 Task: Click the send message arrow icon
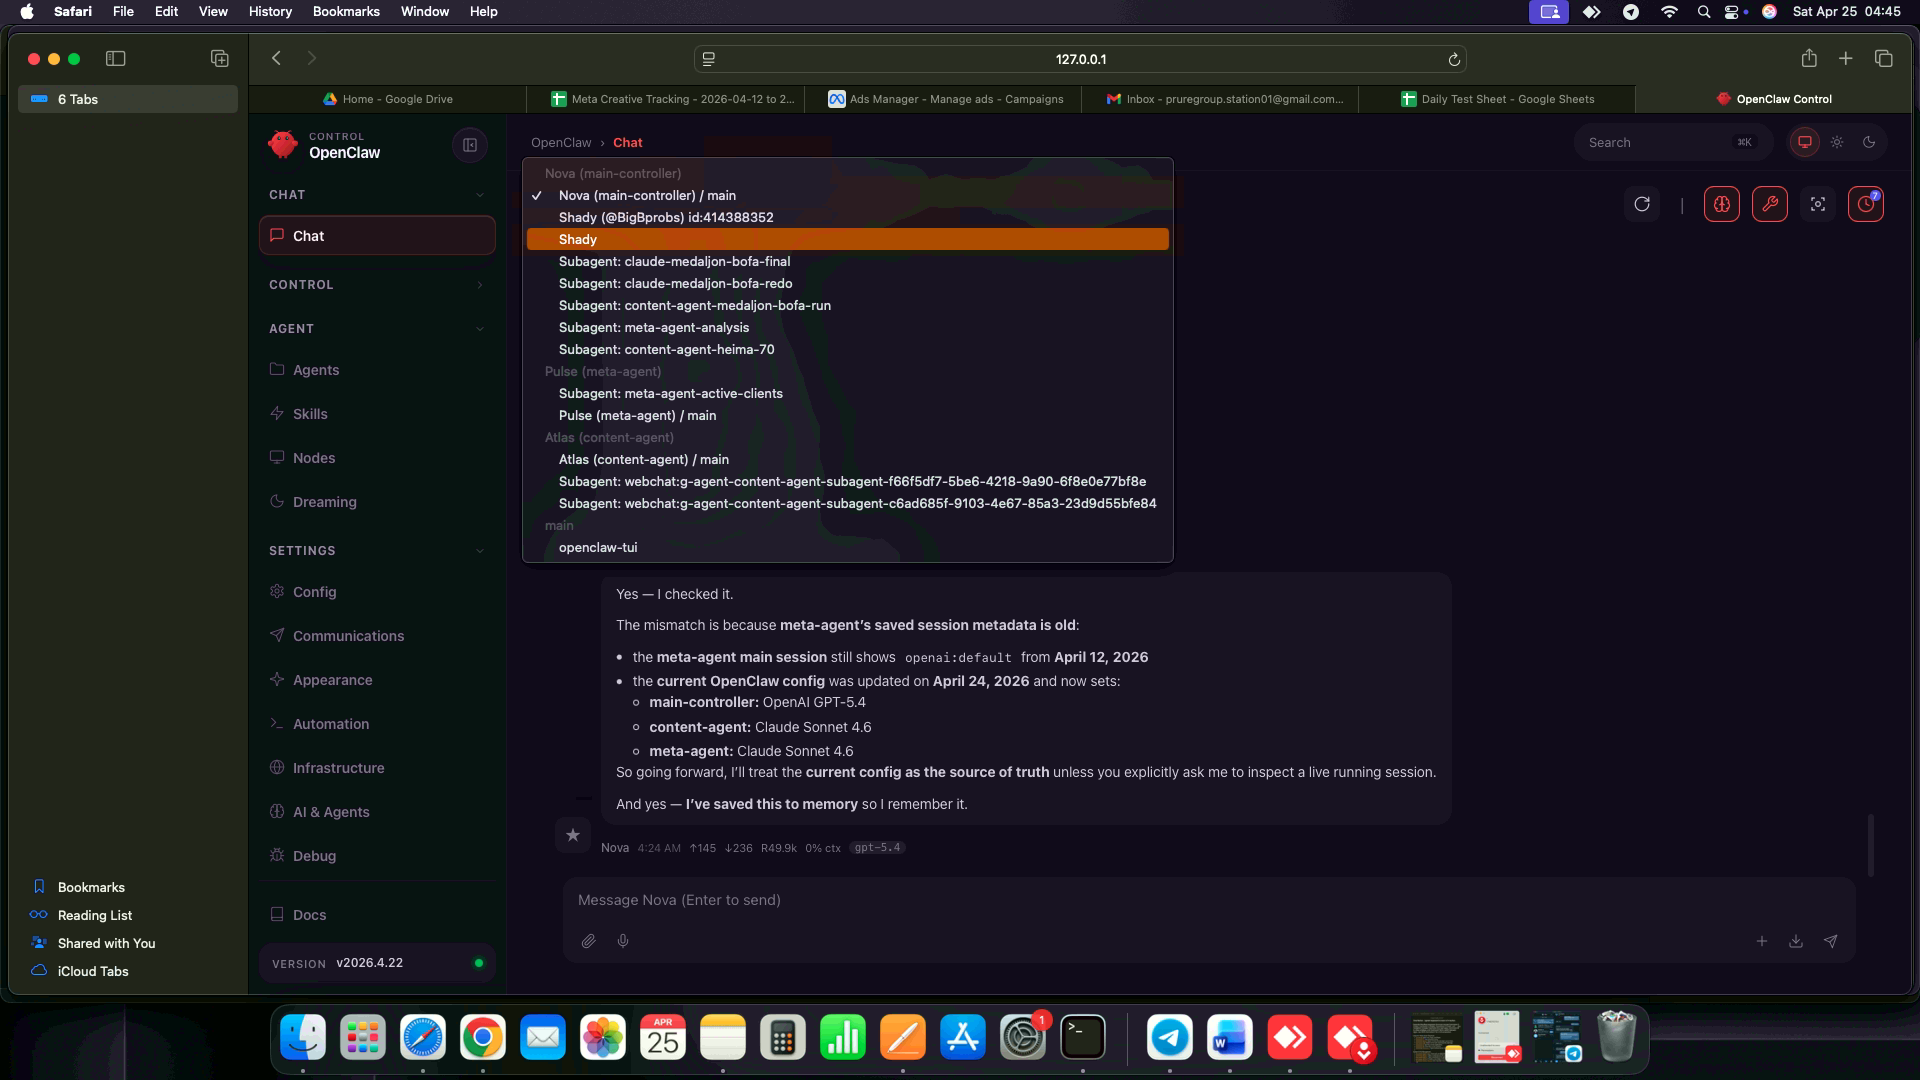pyautogui.click(x=1830, y=941)
